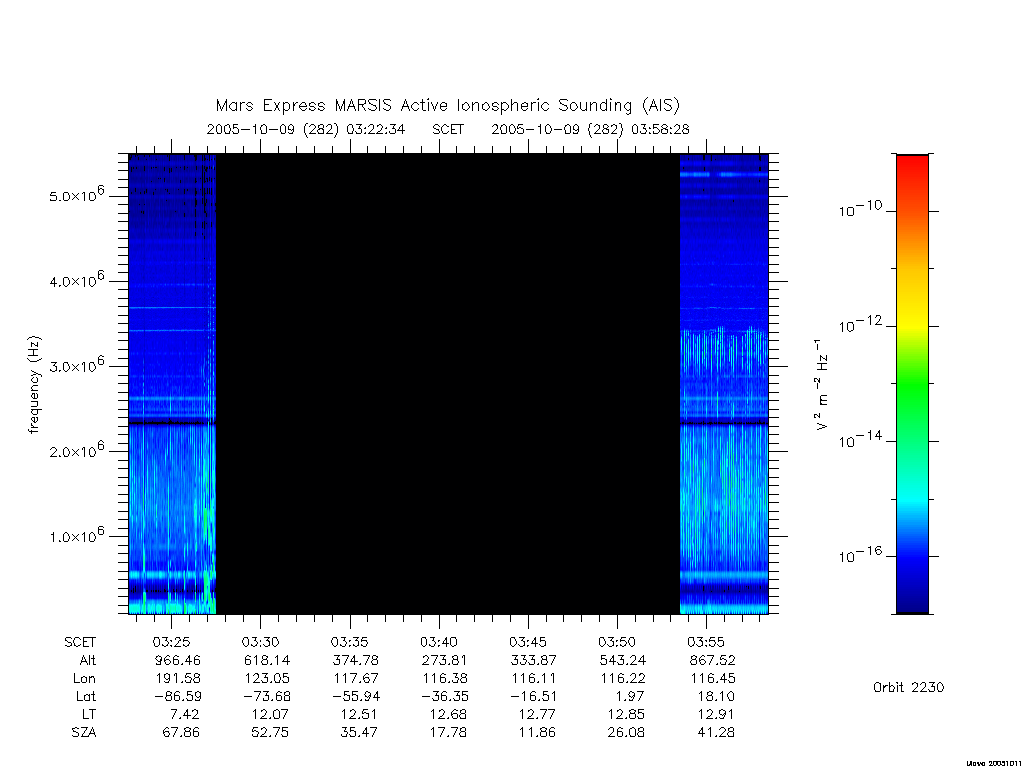Viewport: 1024px width, 768px height.
Task: Click the colorbar label 10^-12
Action: click(x=860, y=324)
